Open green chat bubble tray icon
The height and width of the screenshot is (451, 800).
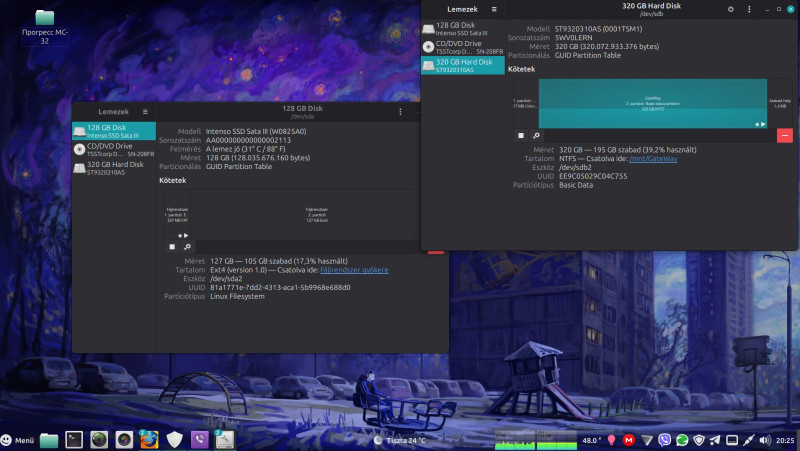coord(682,440)
